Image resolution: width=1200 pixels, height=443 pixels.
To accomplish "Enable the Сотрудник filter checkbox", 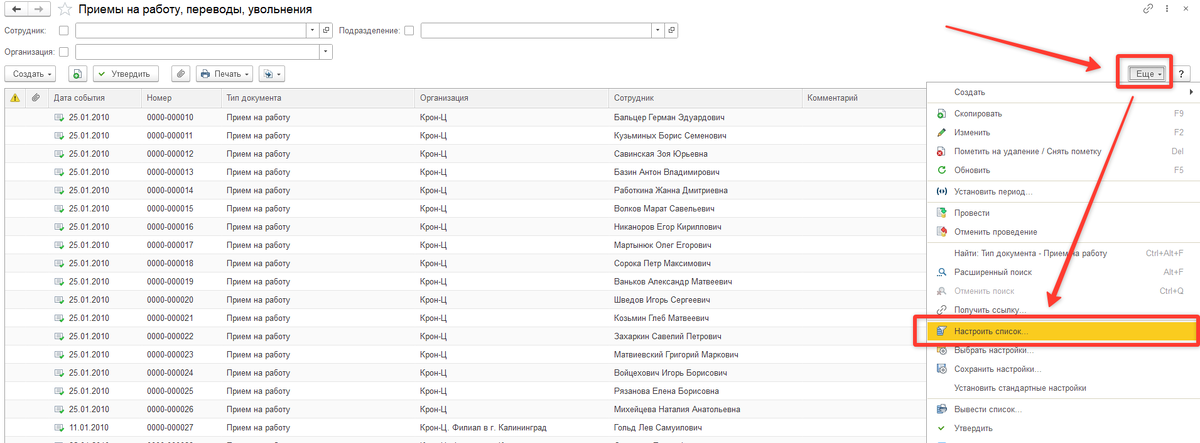I will 64,30.
